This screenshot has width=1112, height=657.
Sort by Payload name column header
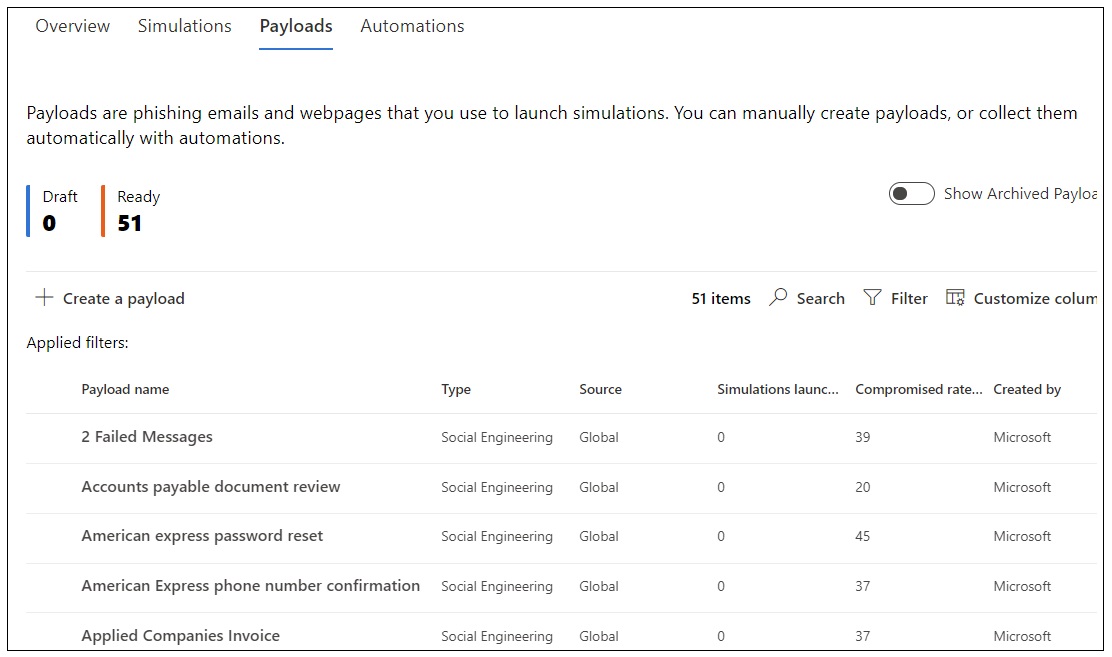[x=125, y=390]
